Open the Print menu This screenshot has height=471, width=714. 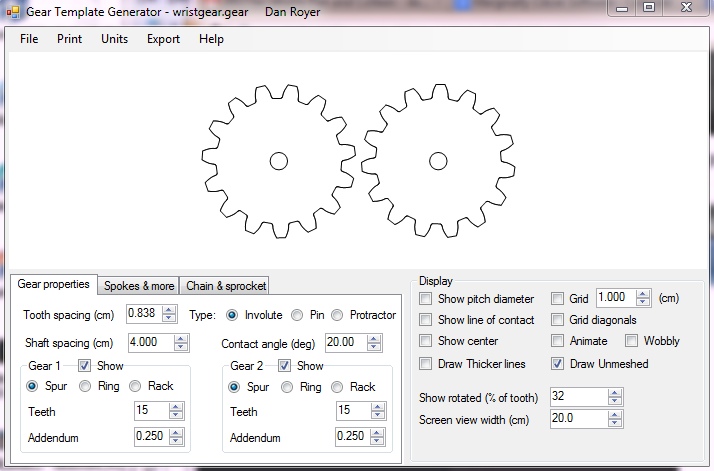tap(69, 39)
